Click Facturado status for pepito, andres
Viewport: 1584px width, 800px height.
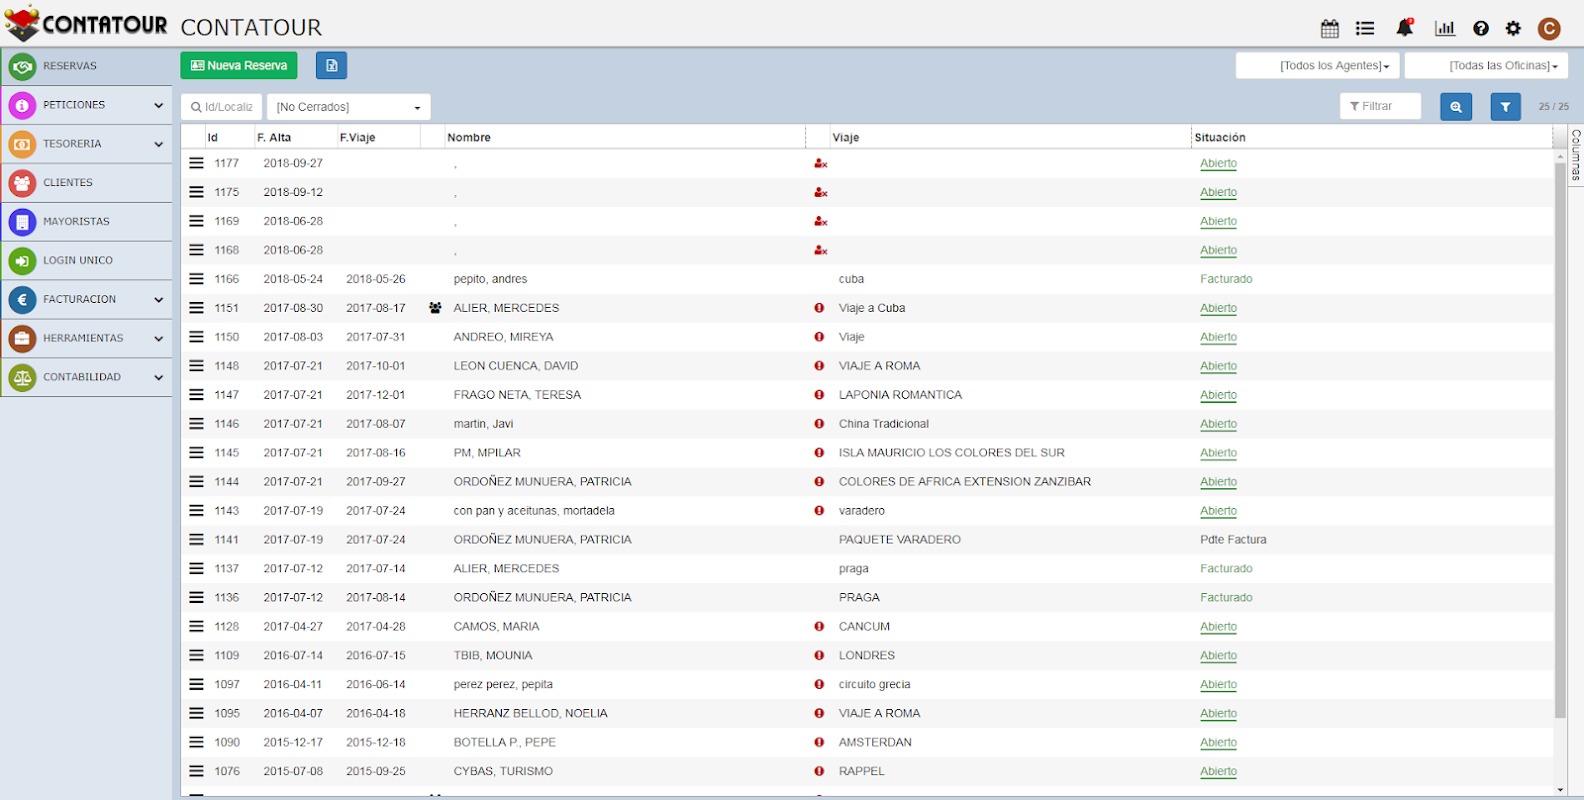[x=1226, y=279]
